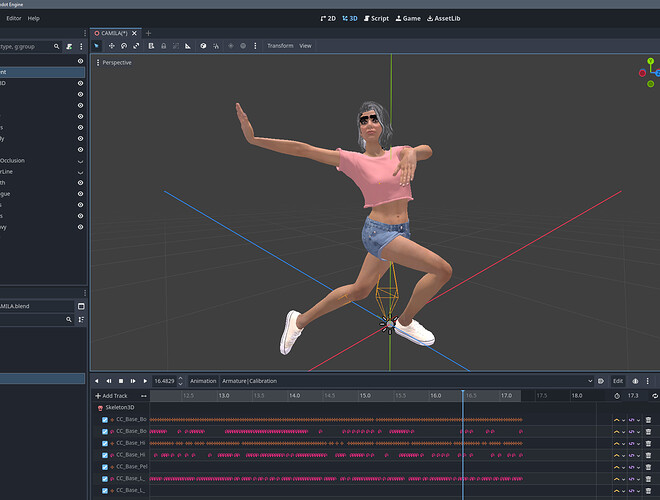Click the FileSystem sort files icon

pyautogui.click(x=81, y=320)
